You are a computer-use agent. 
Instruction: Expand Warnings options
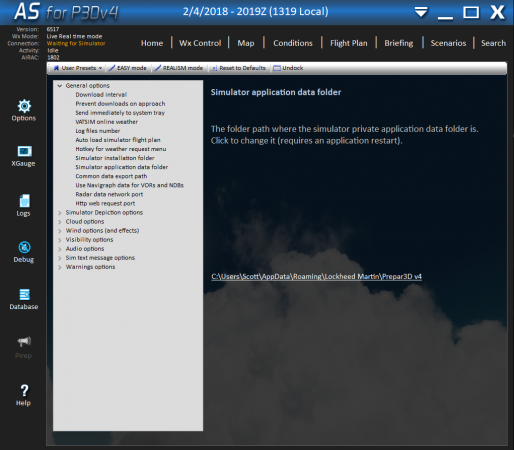(x=60, y=267)
